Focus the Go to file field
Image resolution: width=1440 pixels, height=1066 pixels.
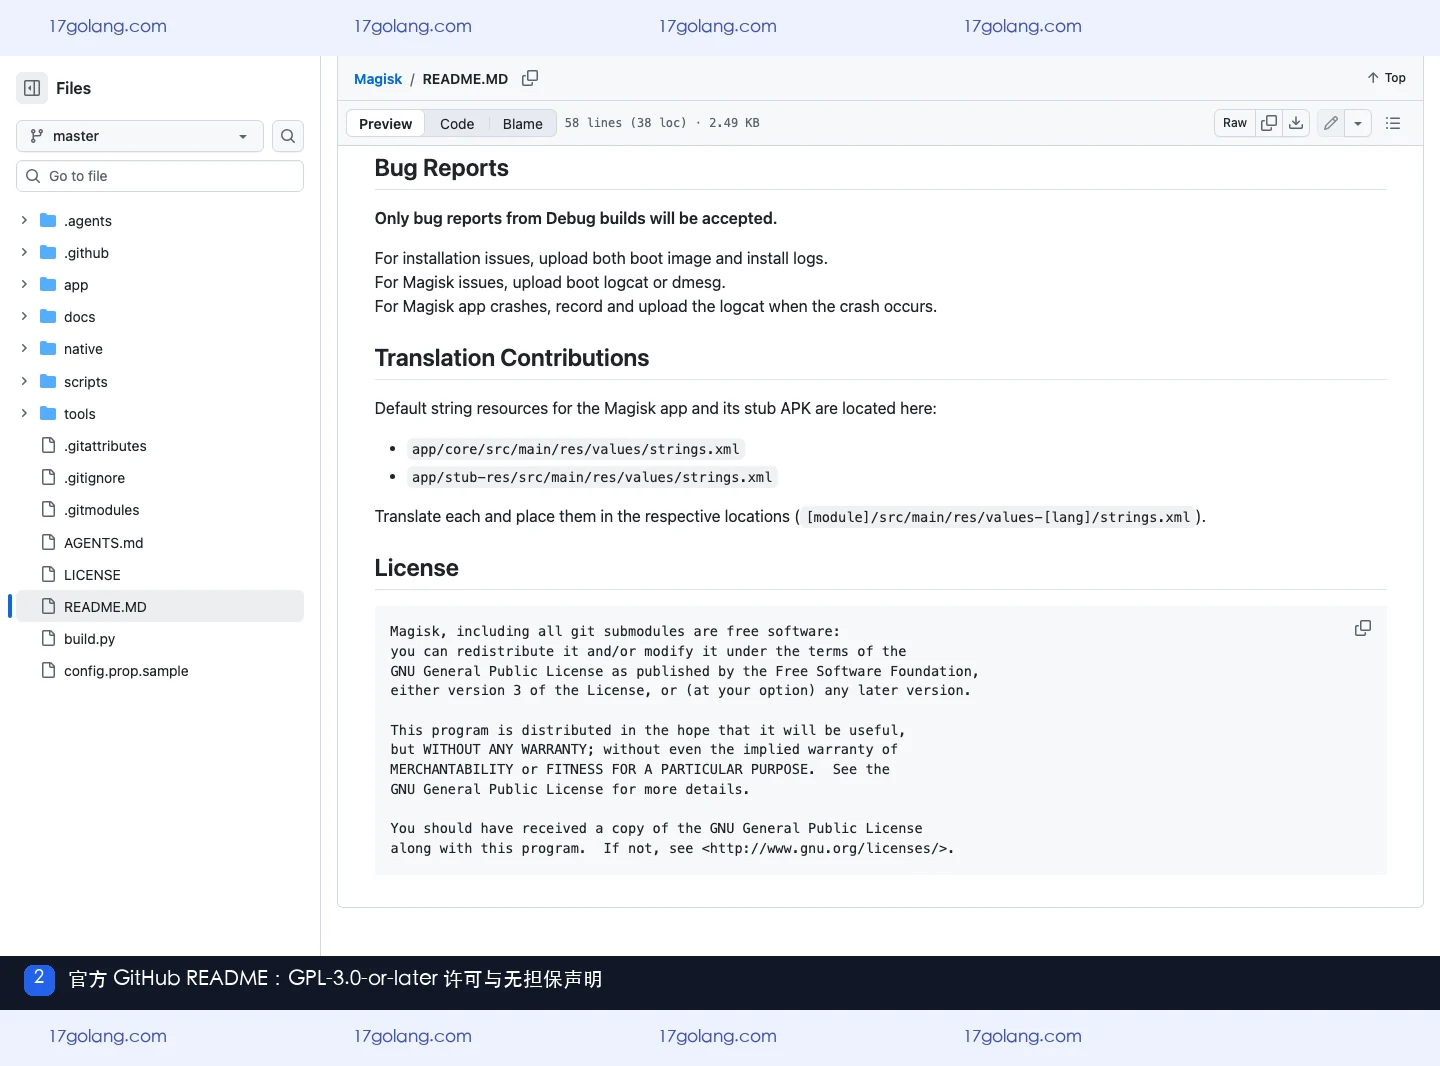(x=160, y=176)
